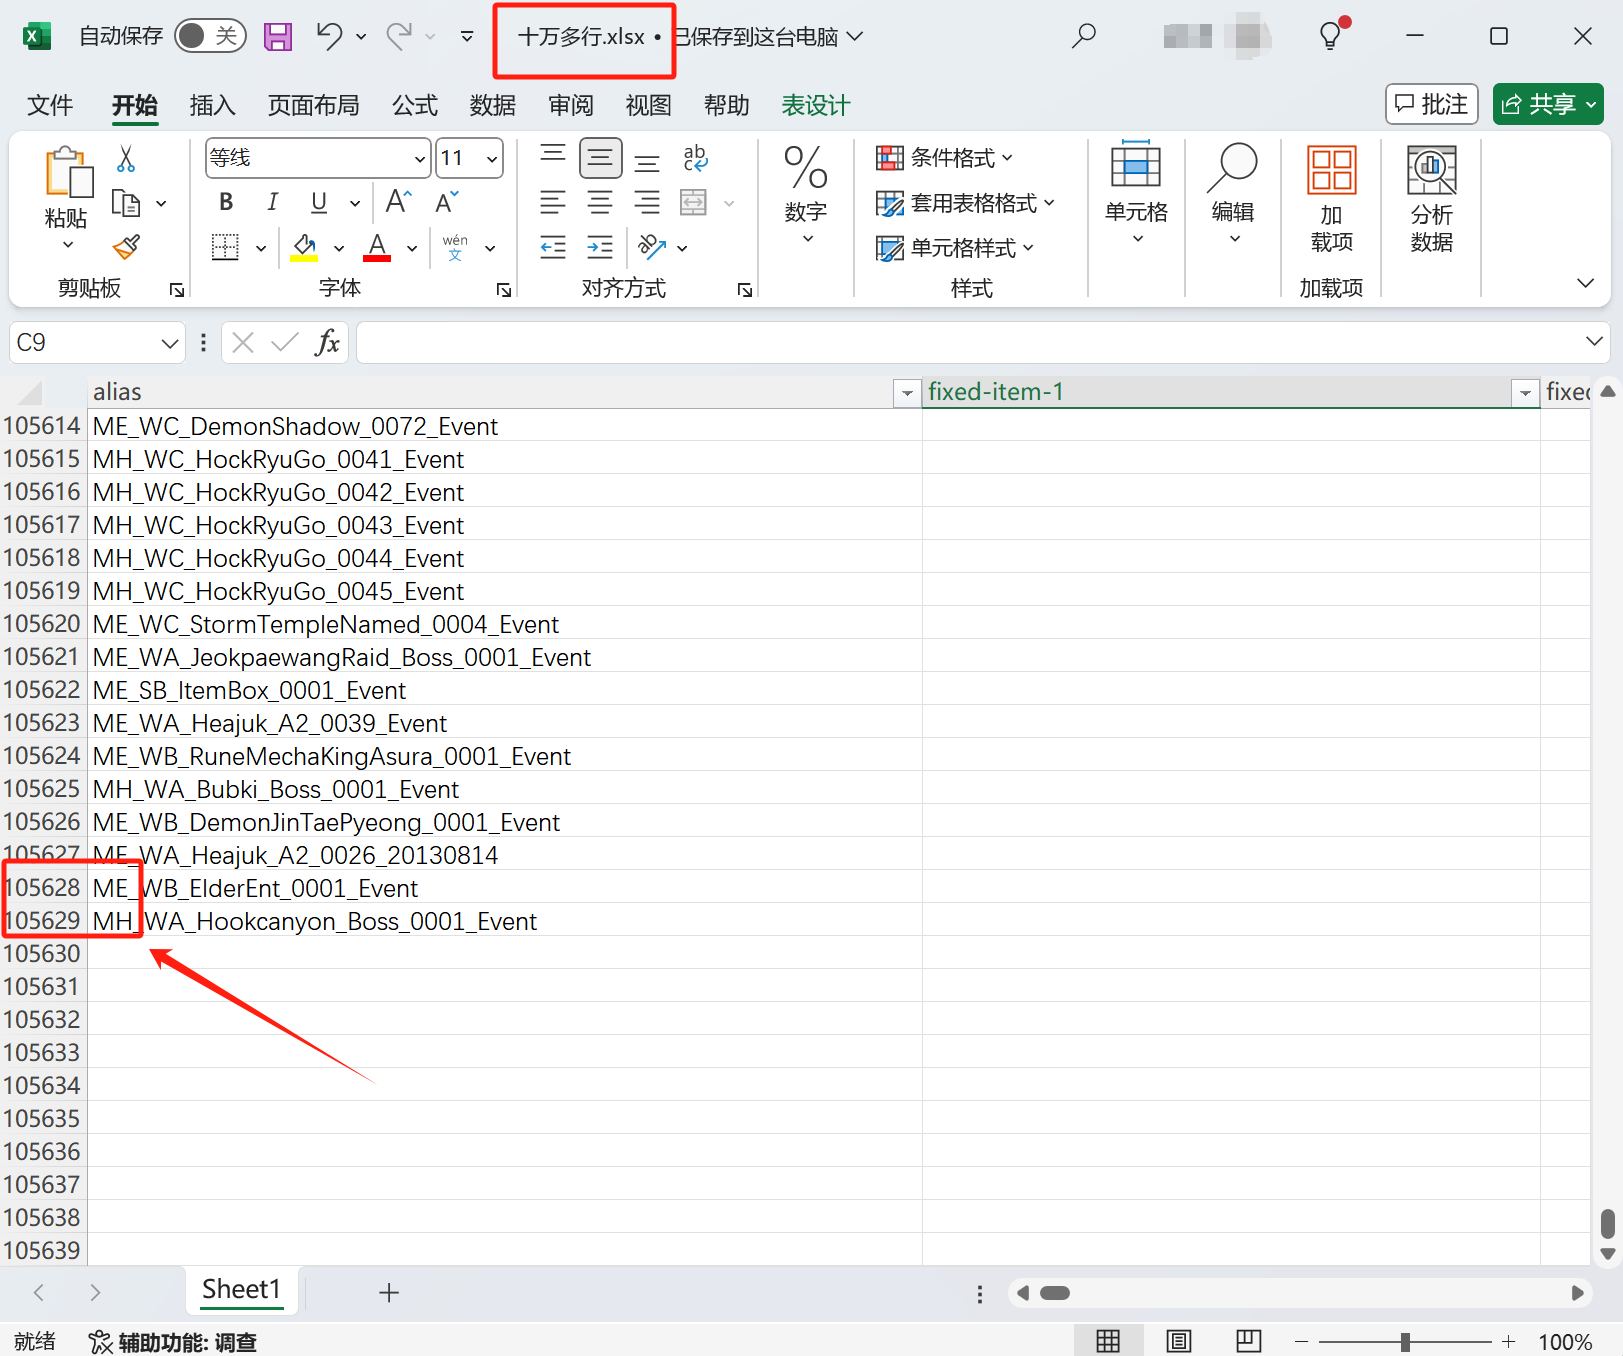The image size is (1623, 1356).
Task: Select the Format Painter brush icon
Action: tap(126, 247)
